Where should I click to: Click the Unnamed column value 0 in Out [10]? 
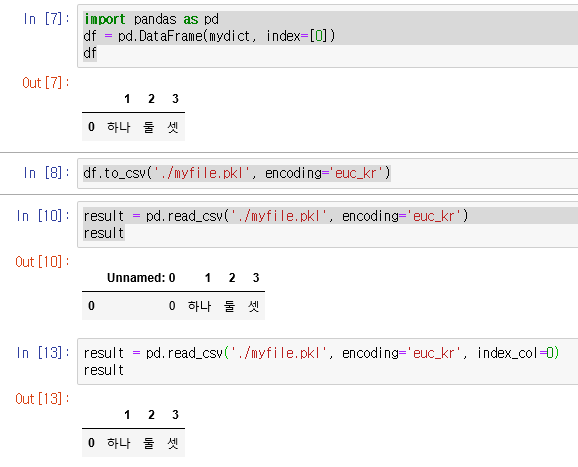pos(172,306)
